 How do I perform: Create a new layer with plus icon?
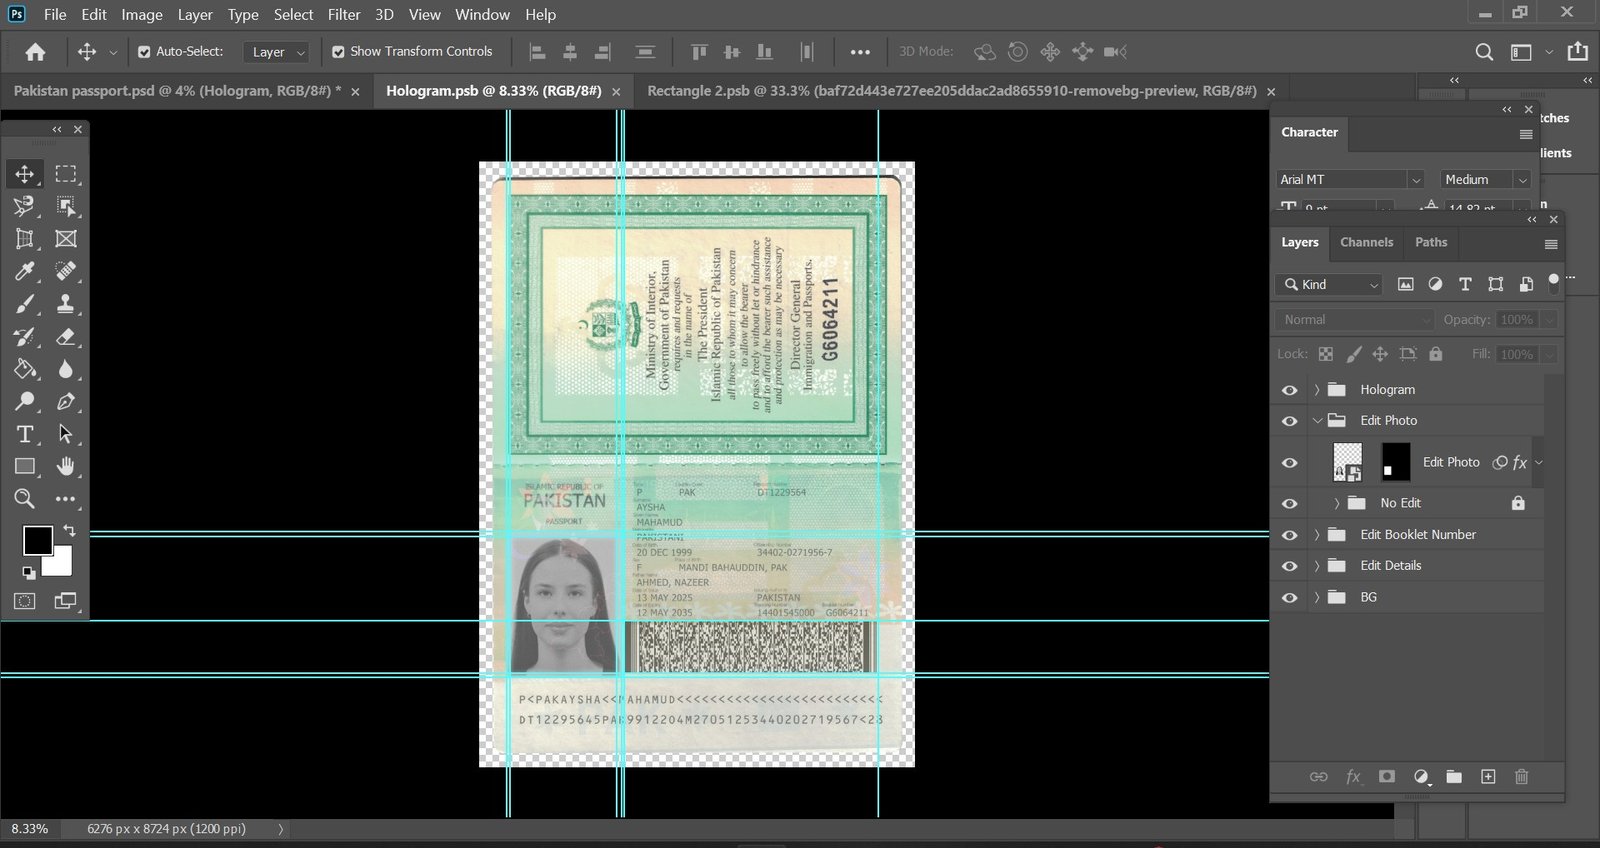[1488, 777]
